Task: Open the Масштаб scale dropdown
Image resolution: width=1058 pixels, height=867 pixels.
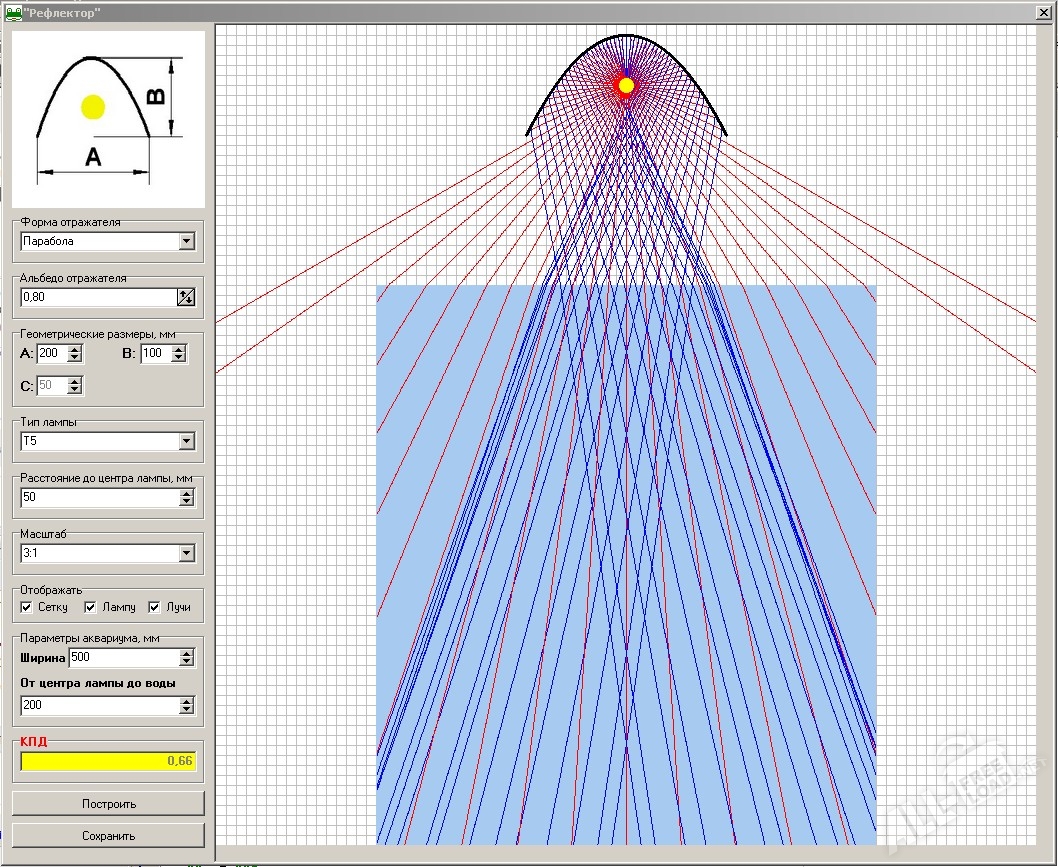Action: (x=186, y=553)
